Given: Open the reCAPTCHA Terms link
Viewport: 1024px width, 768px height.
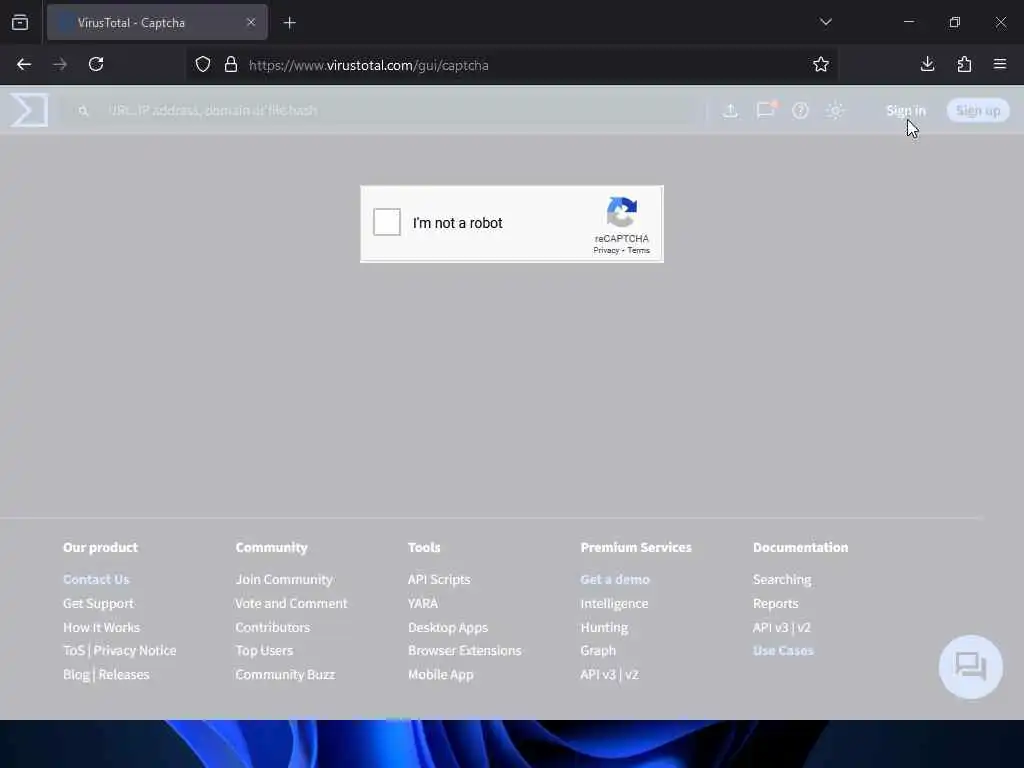Looking at the screenshot, I should point(639,250).
